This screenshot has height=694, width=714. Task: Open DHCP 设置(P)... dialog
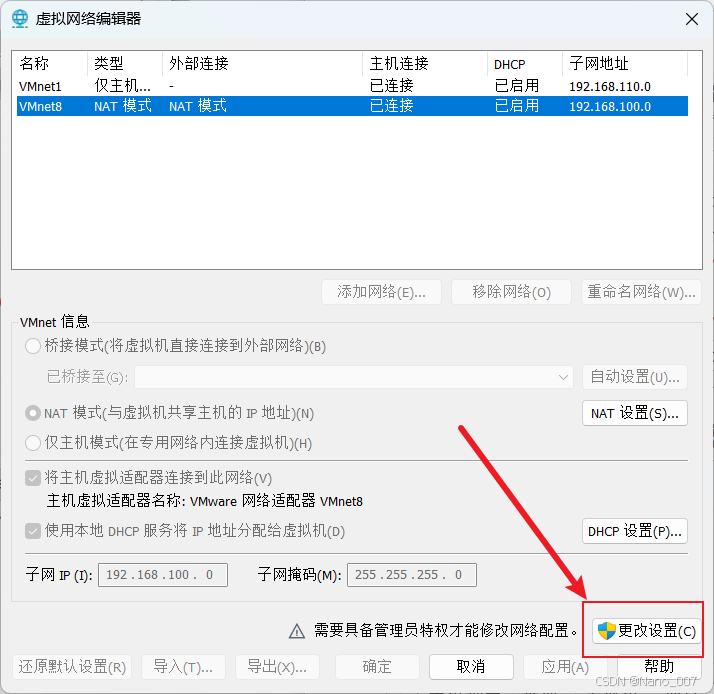[x=635, y=531]
